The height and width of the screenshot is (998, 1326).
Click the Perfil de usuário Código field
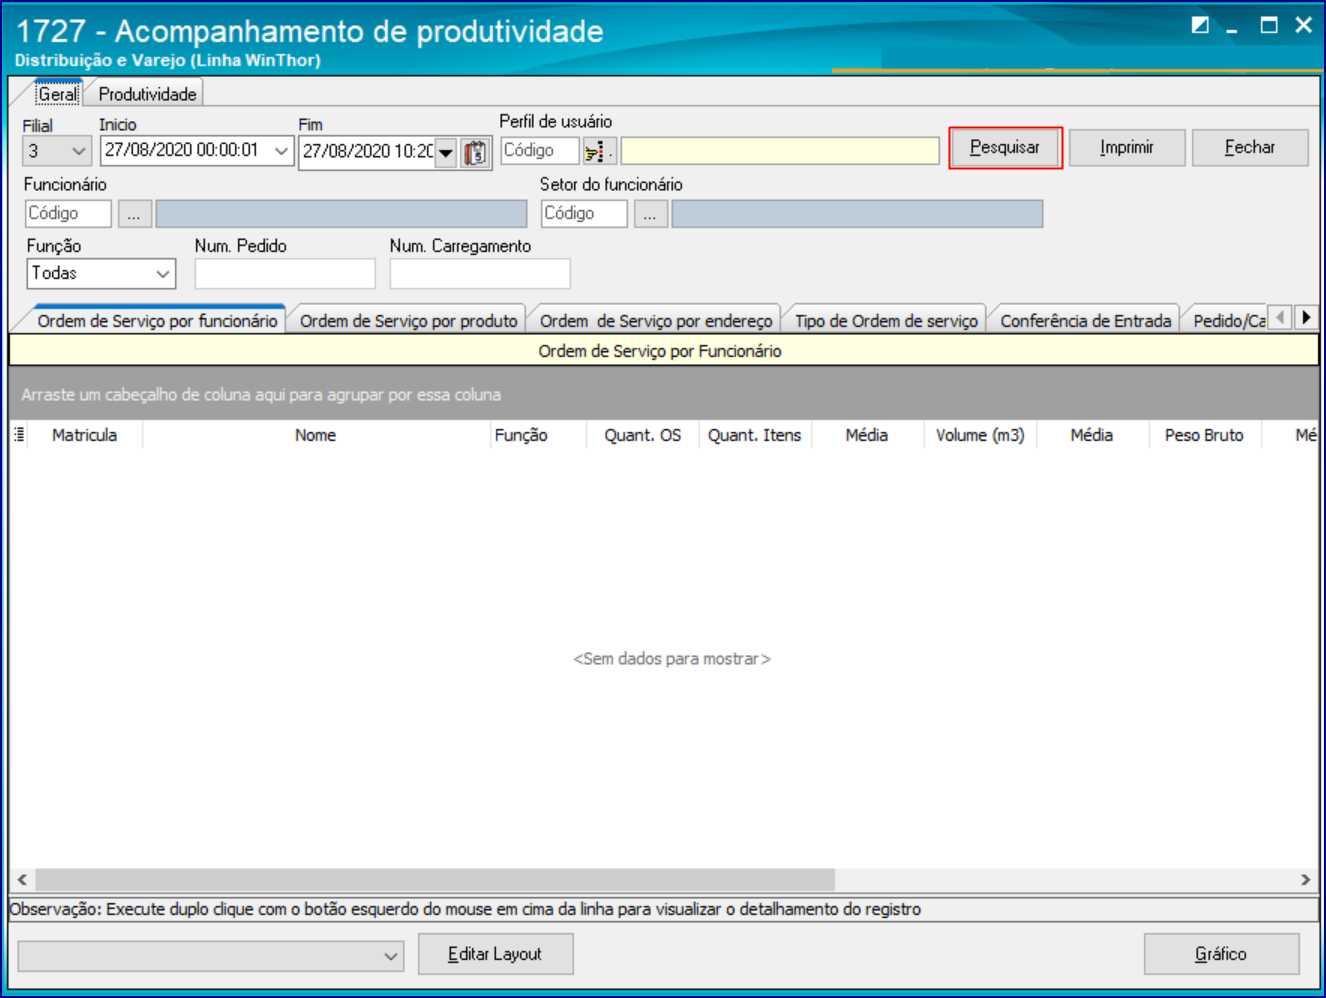(x=540, y=151)
